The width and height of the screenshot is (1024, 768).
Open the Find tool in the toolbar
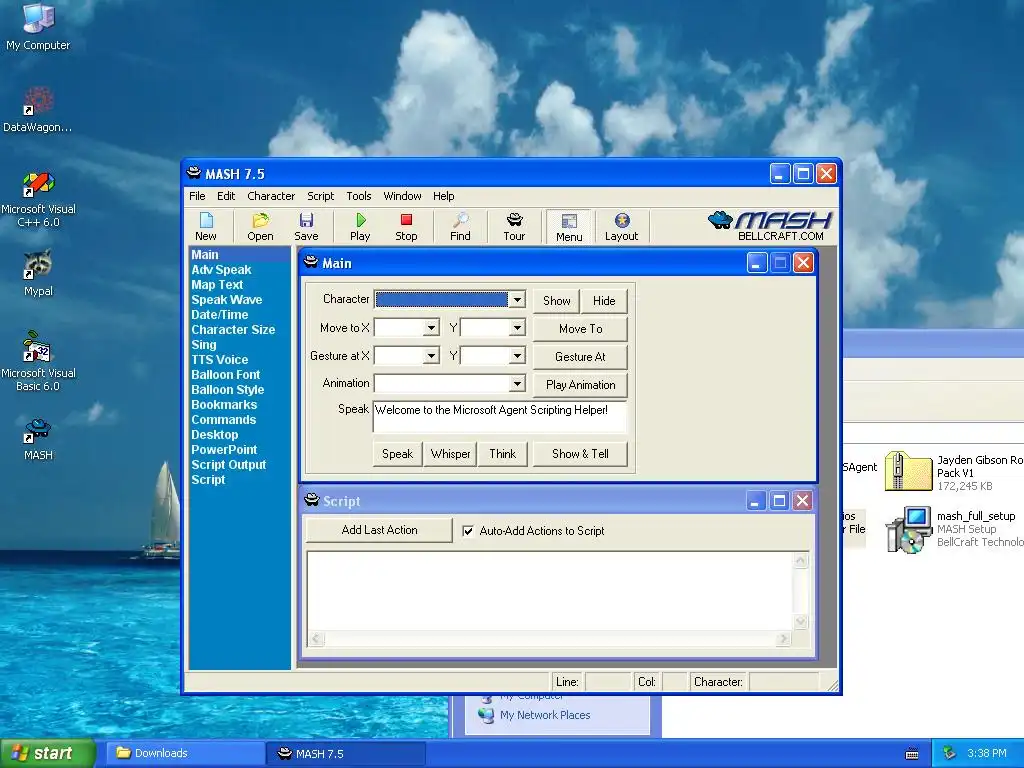pyautogui.click(x=460, y=227)
